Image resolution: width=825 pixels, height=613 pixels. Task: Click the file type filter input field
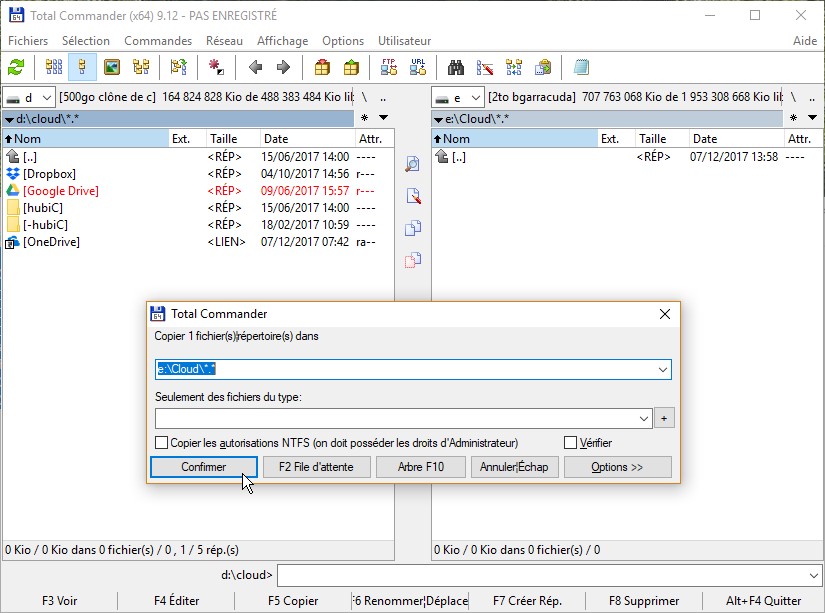[x=400, y=418]
